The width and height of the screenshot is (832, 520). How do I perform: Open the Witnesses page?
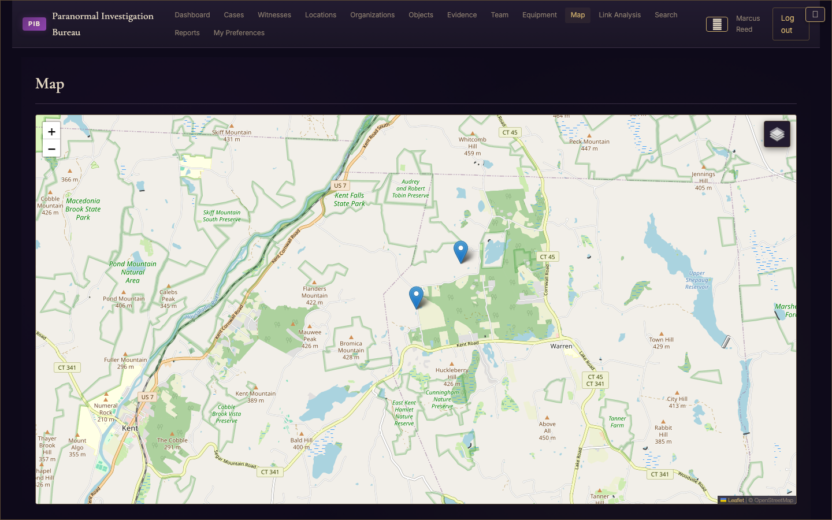(274, 15)
